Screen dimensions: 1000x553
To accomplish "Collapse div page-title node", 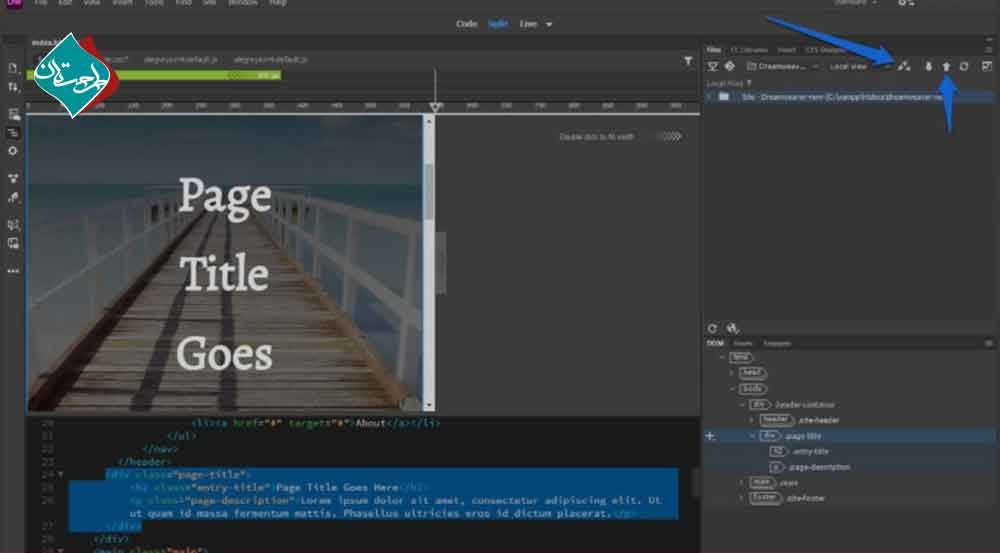I will coord(753,436).
